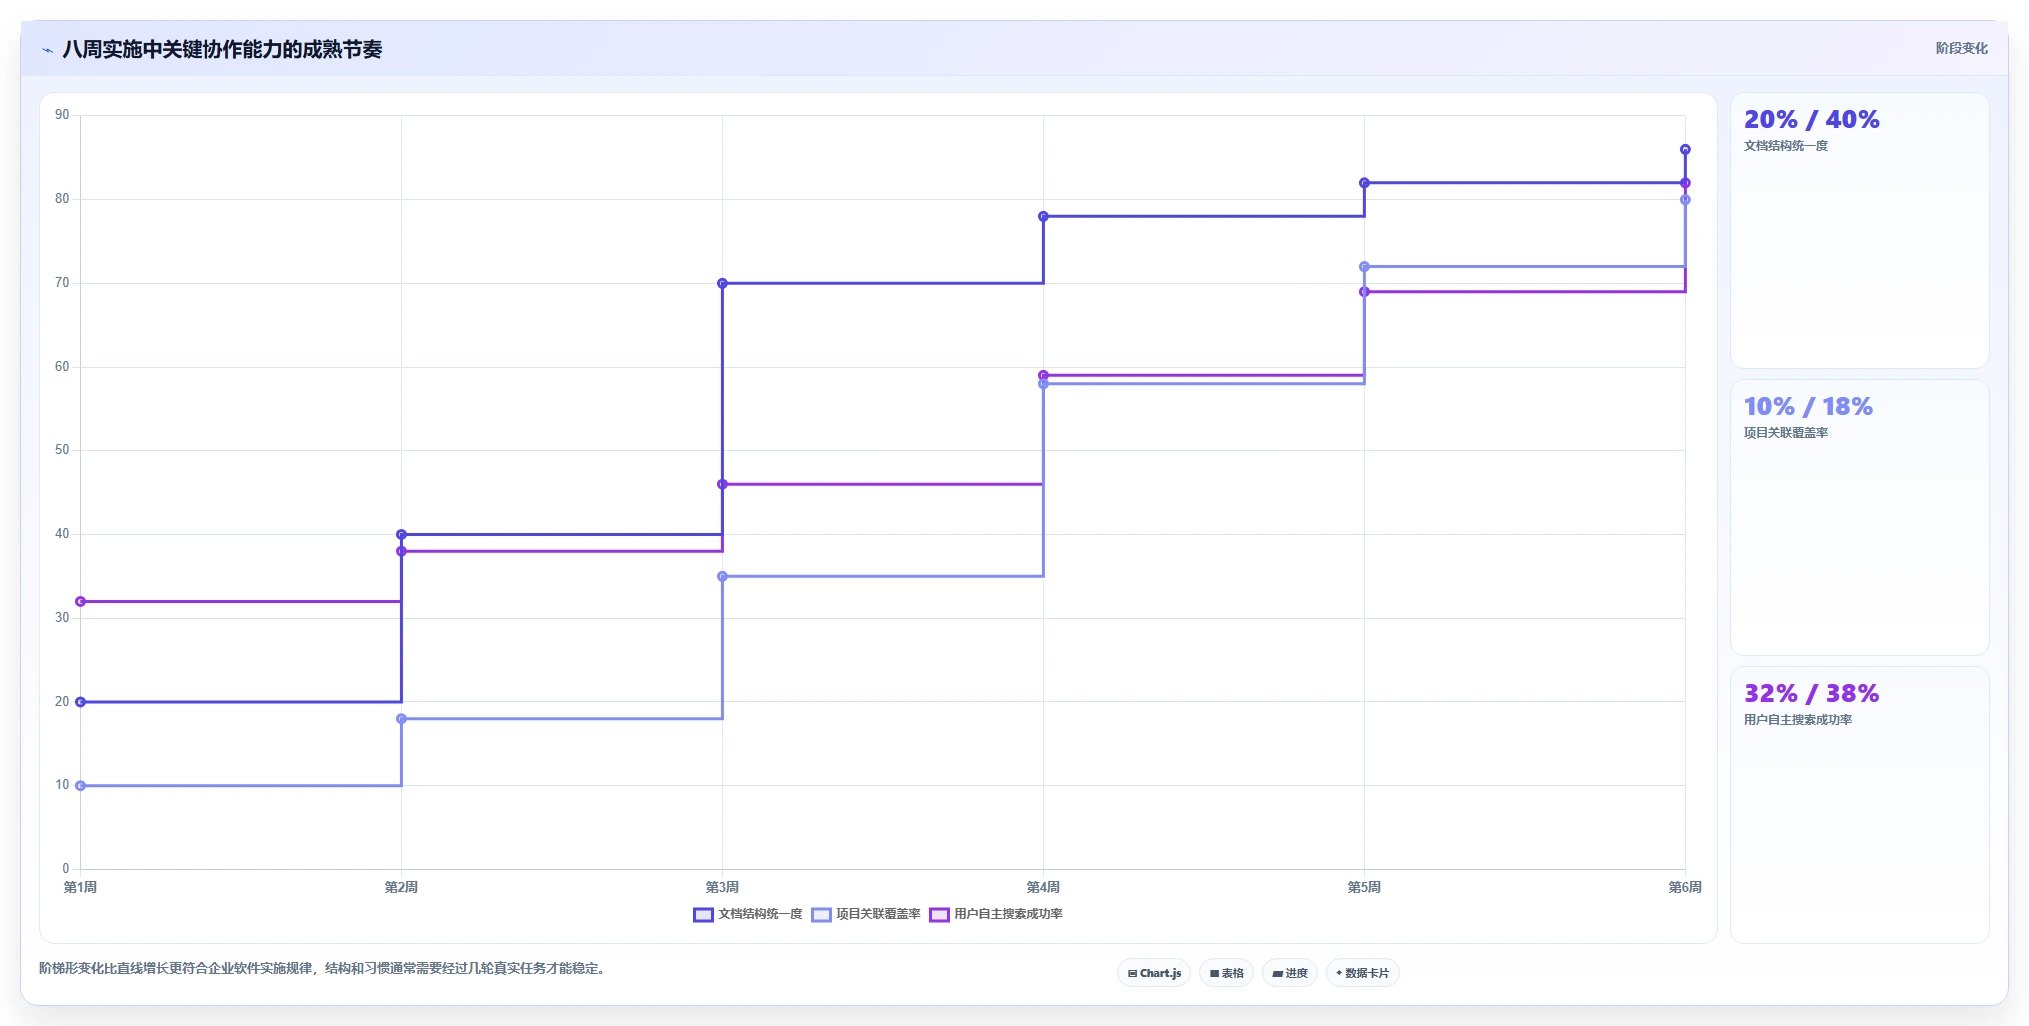The width and height of the screenshot is (2029, 1026).
Task: Click the 用户自主搜索成功率 point at 第3周 (46)
Action: coord(722,484)
